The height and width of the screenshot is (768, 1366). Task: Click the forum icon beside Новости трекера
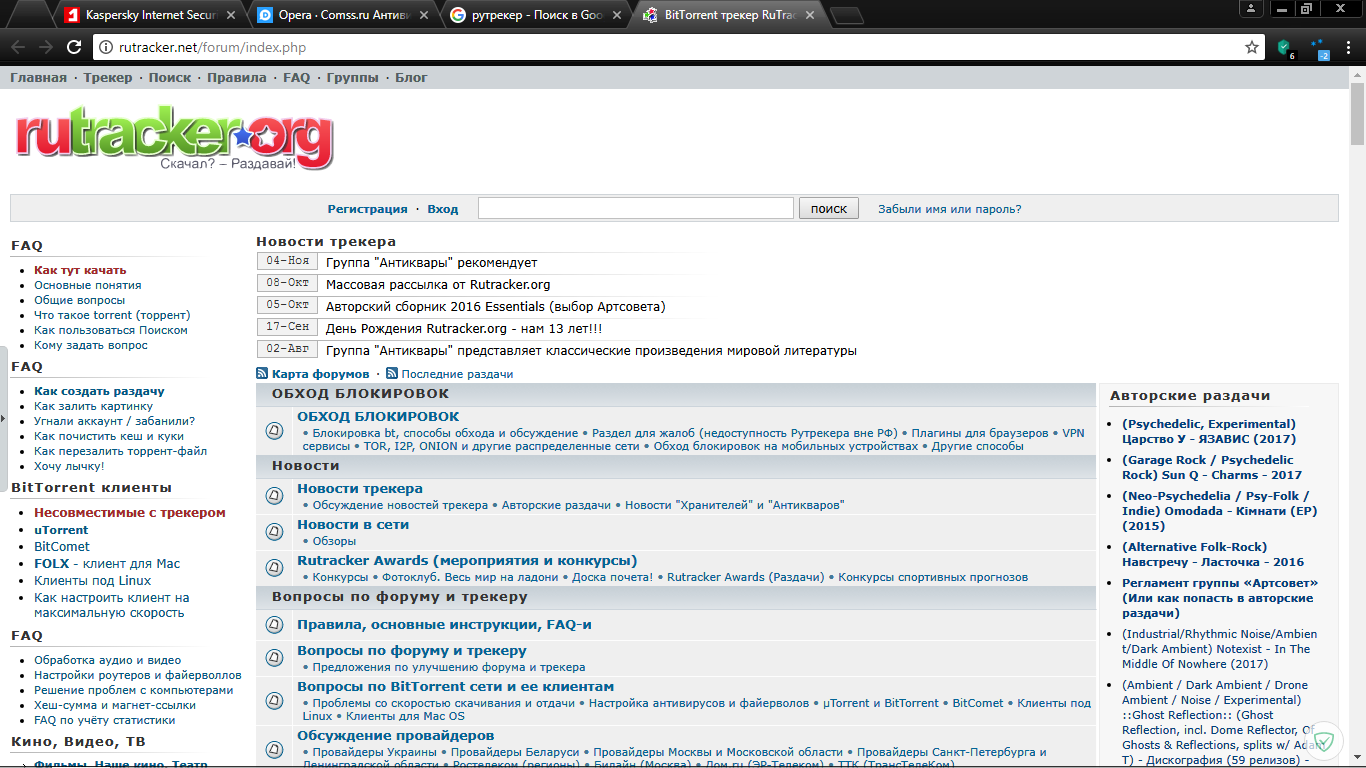click(274, 496)
